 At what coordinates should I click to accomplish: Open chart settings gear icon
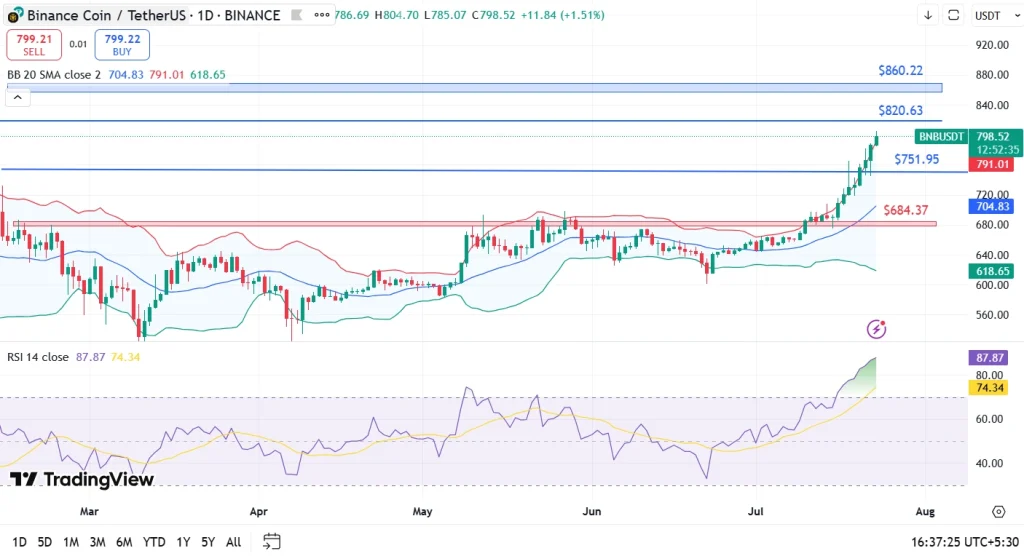[999, 512]
